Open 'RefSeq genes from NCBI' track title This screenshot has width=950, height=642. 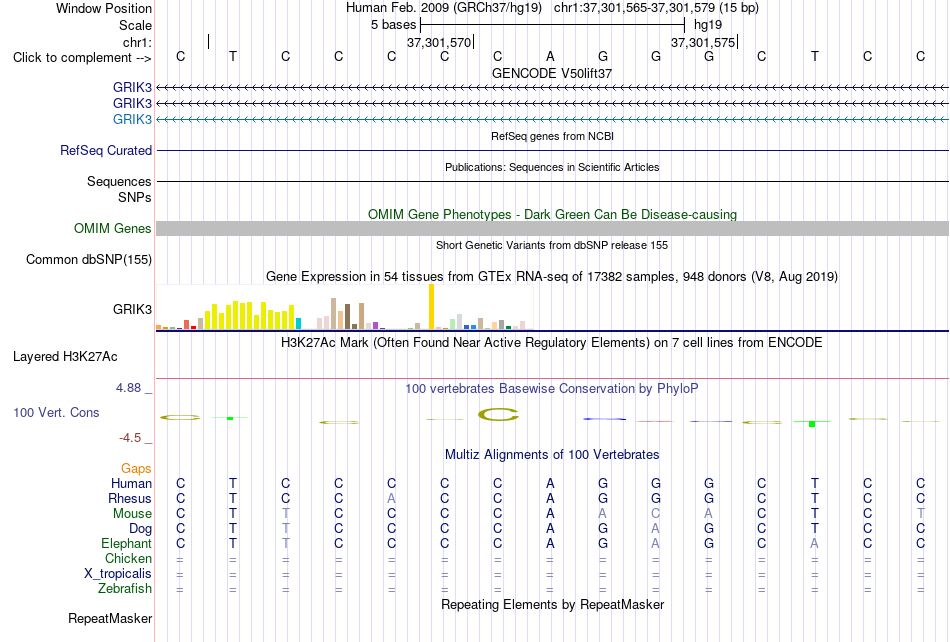click(552, 136)
